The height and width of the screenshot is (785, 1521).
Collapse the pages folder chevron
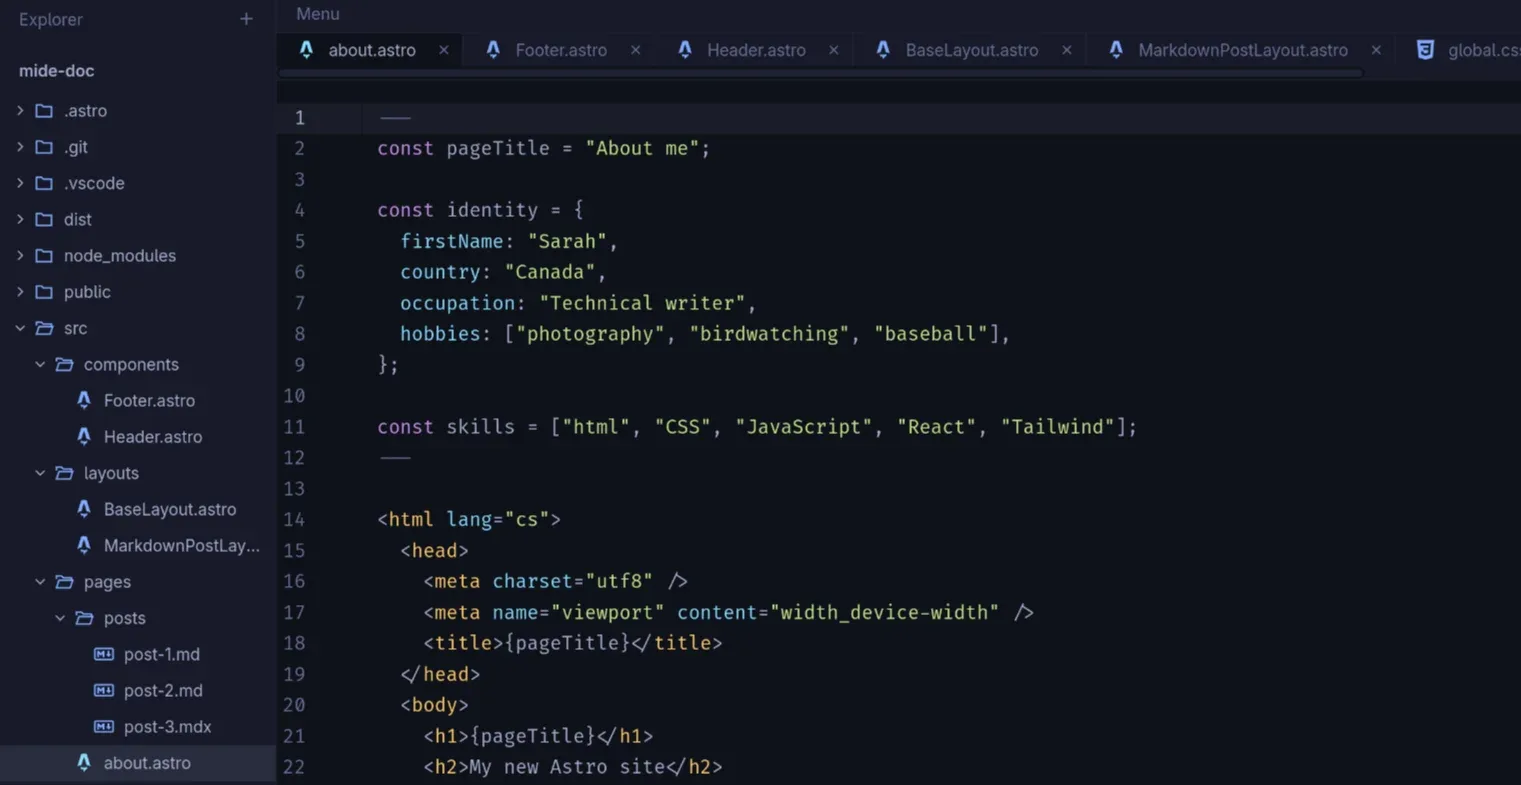tap(40, 581)
